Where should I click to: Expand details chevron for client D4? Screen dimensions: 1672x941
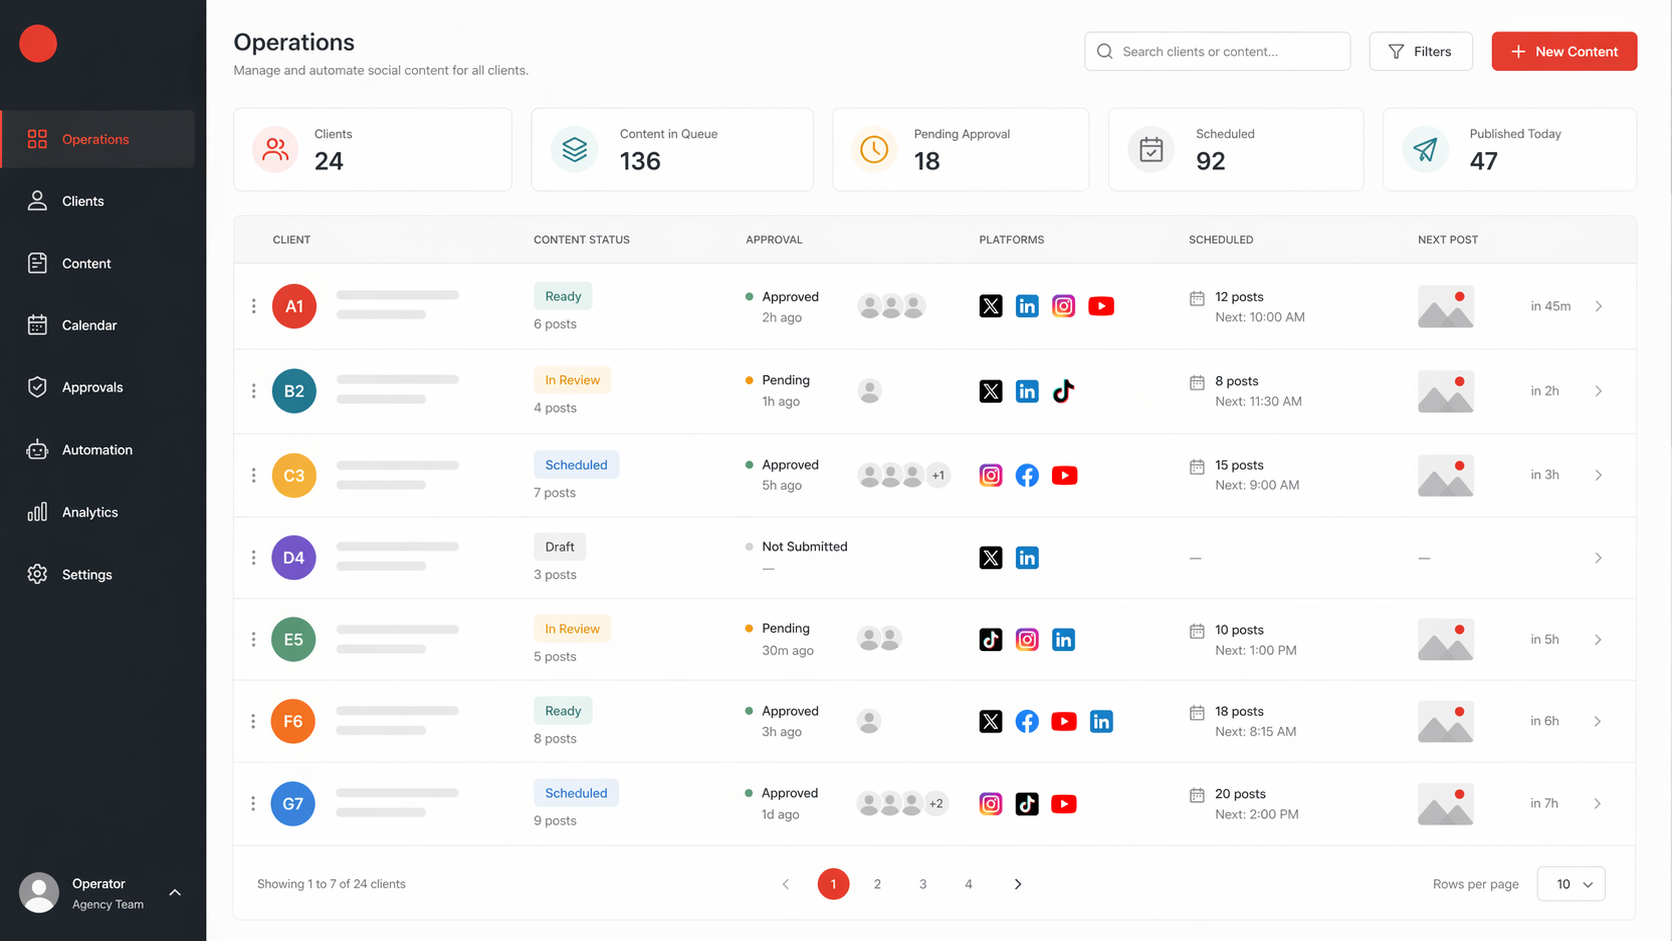(x=1598, y=558)
